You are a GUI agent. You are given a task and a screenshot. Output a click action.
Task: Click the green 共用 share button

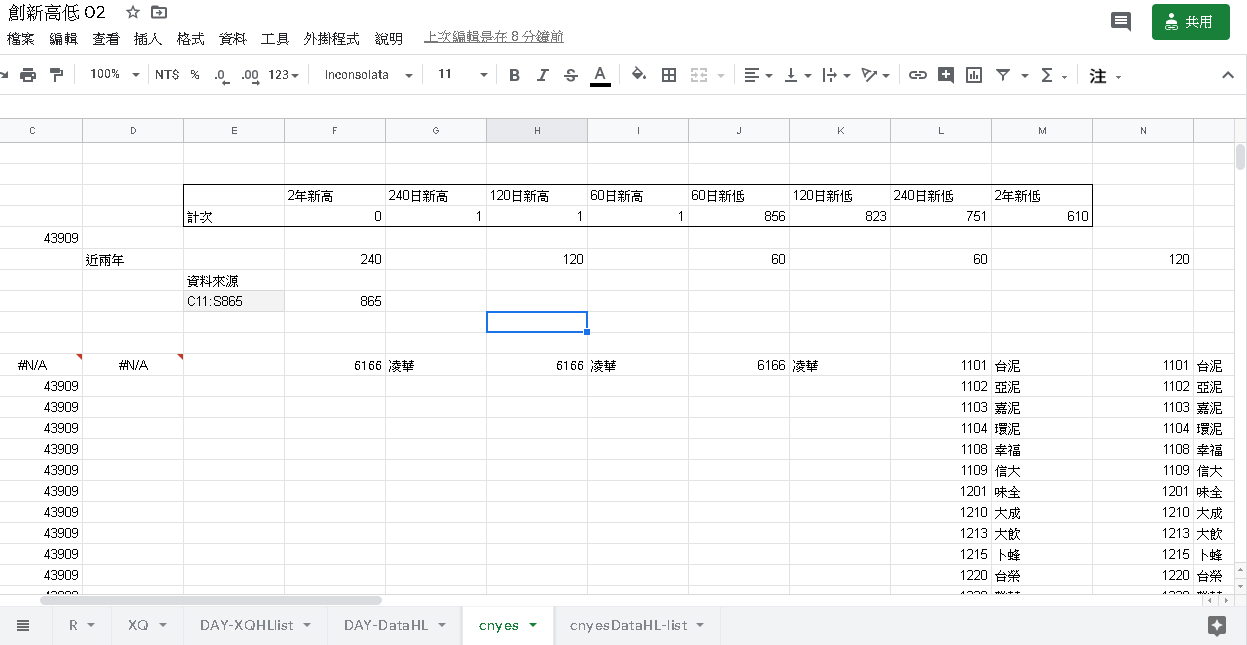point(1190,22)
